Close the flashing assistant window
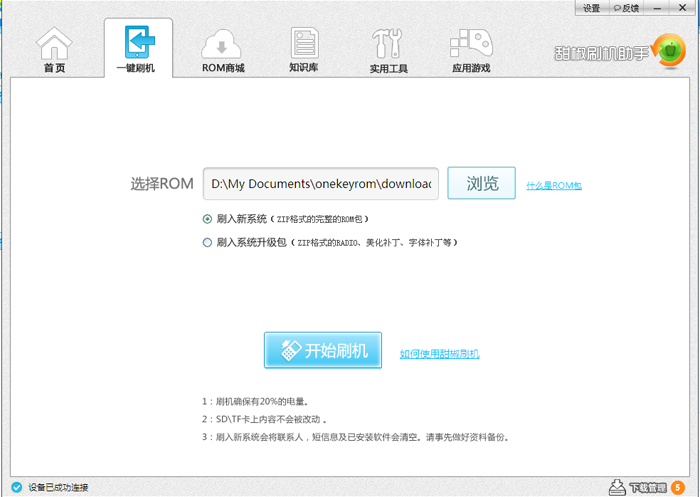700x497 pixels. (683, 8)
